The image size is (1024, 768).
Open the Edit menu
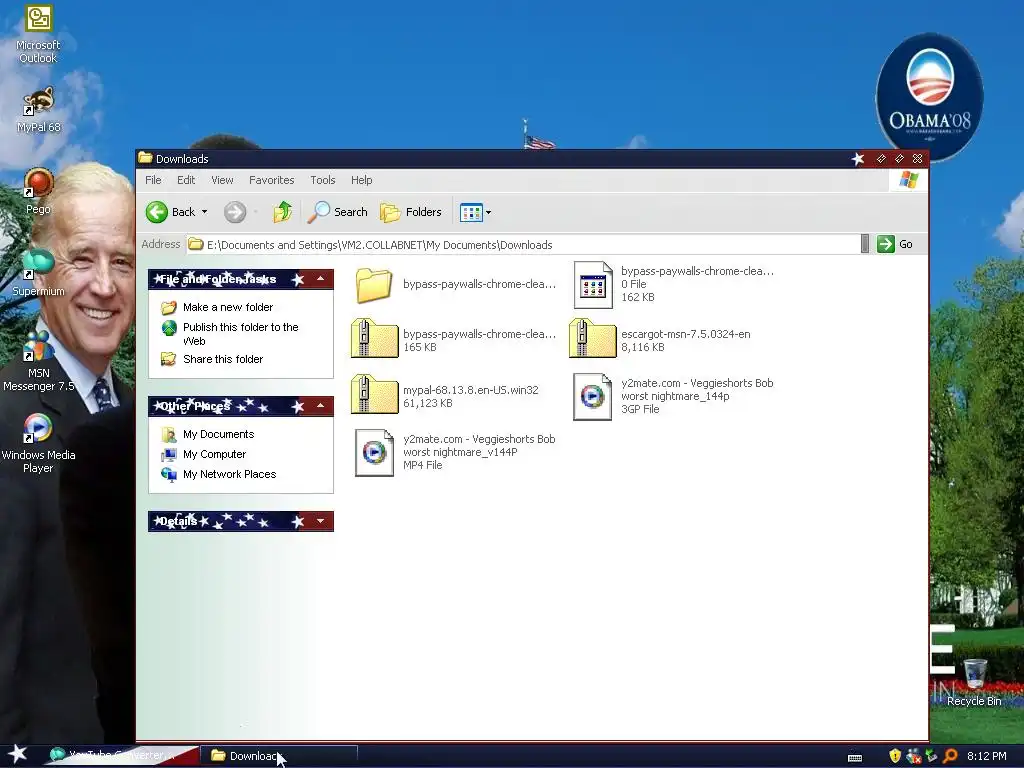click(x=186, y=180)
